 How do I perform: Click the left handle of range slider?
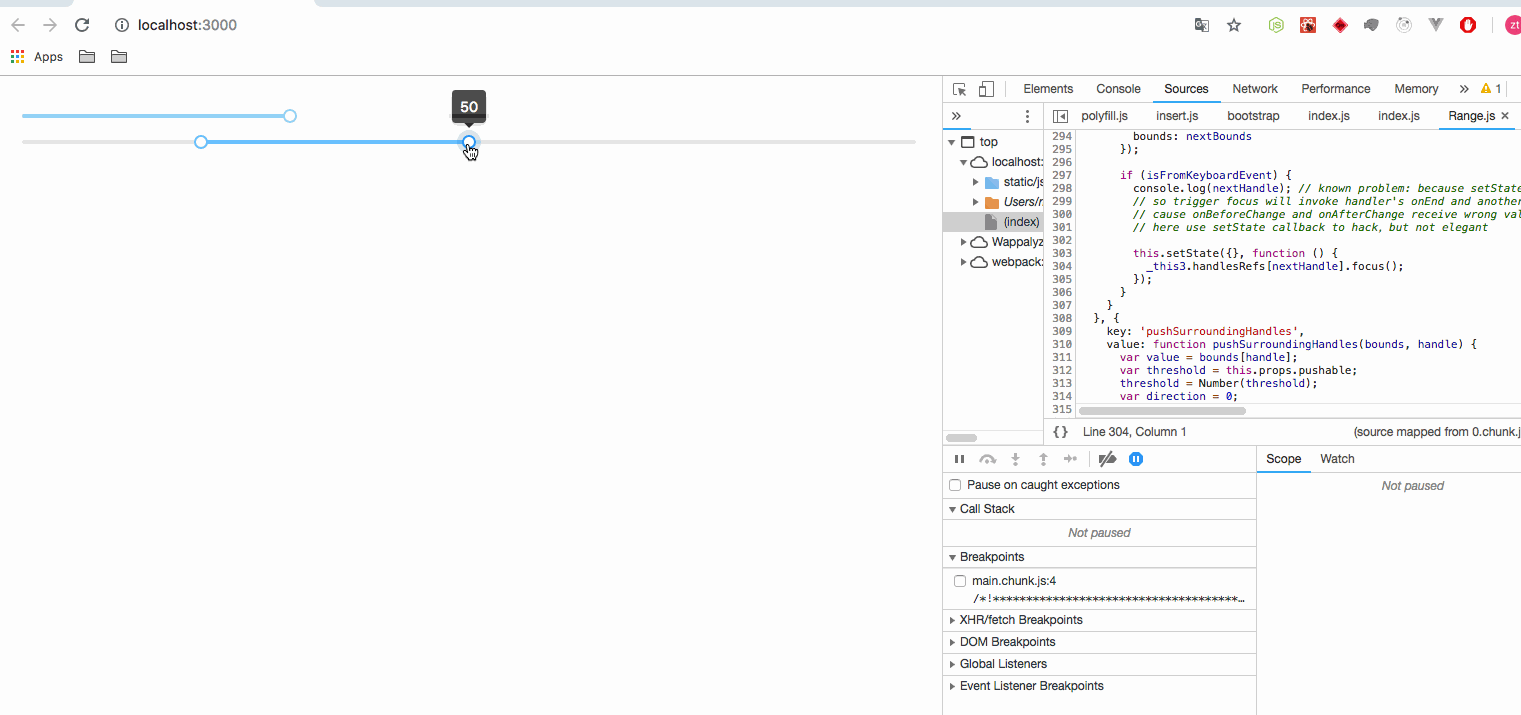point(201,142)
